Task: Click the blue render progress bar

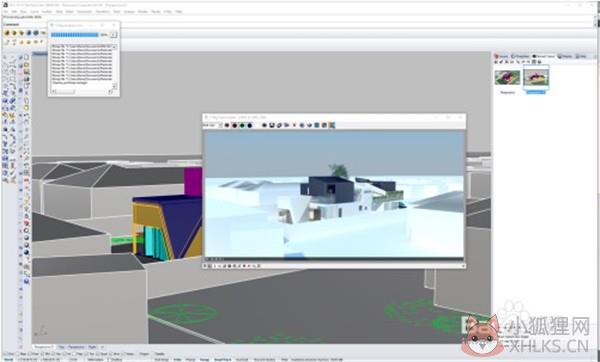Action: (x=75, y=35)
